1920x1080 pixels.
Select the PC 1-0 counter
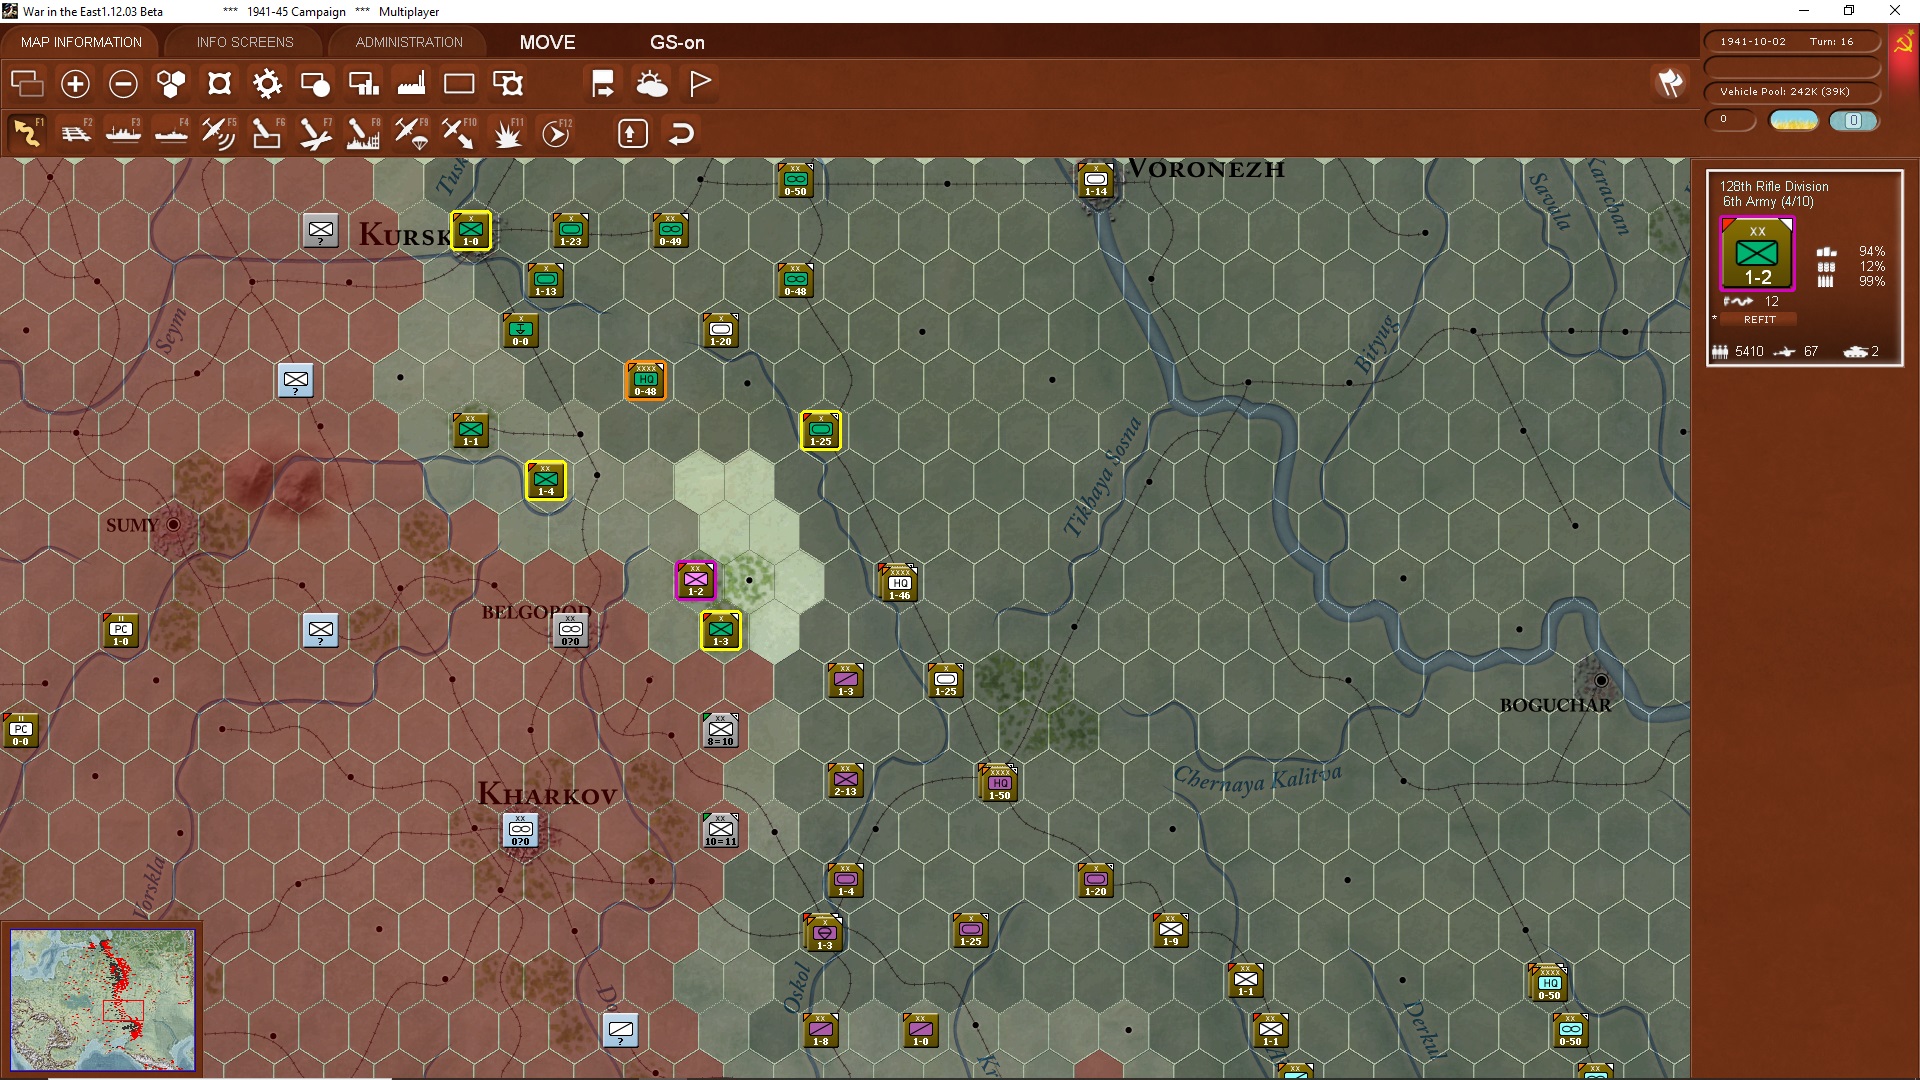point(121,630)
